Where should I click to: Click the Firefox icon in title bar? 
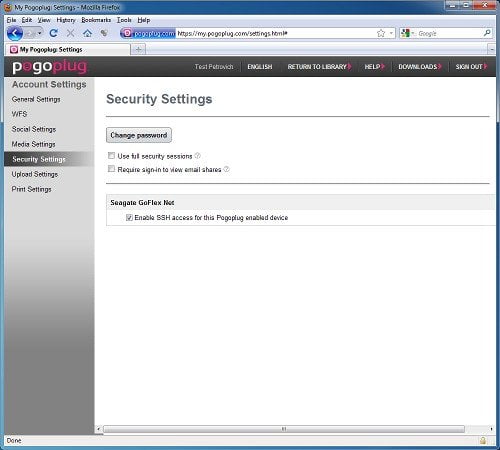point(8,7)
